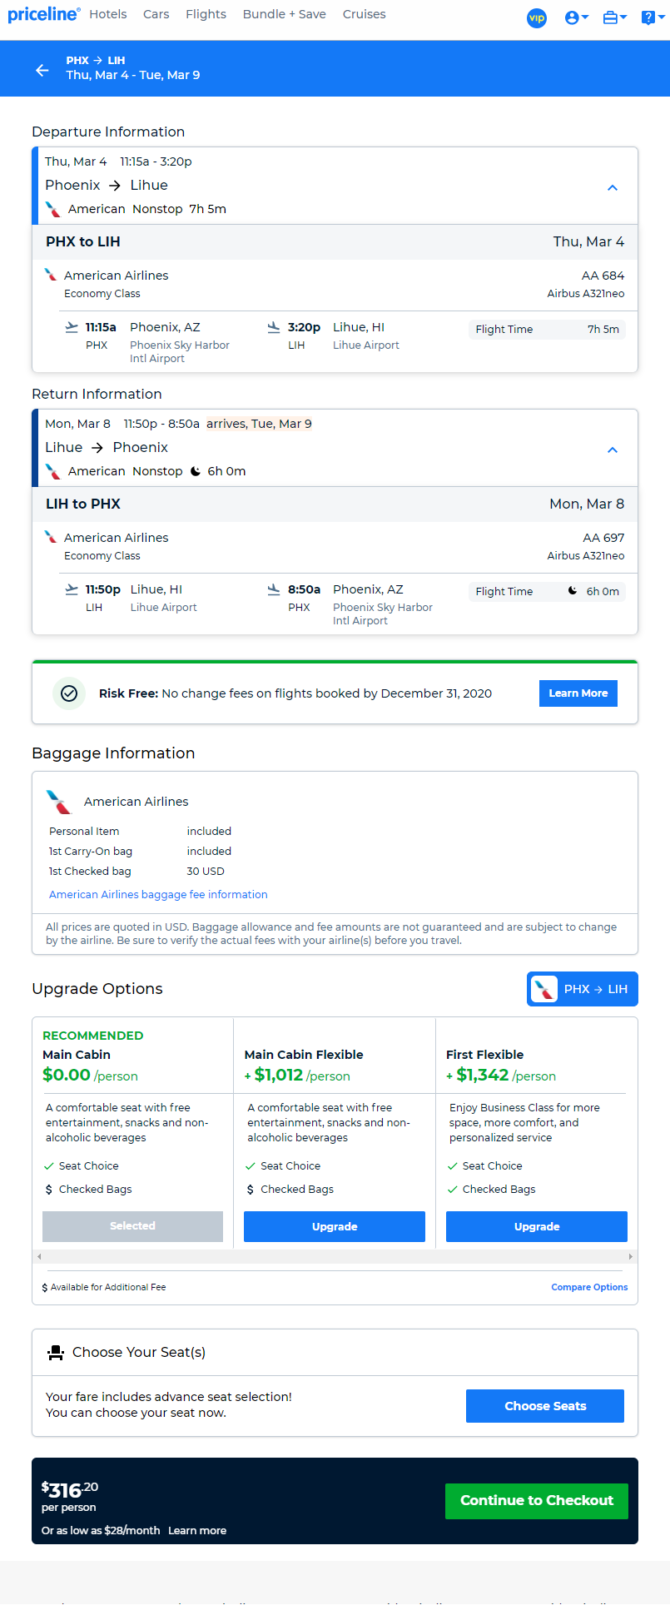Open the help question mark icon

(x=652, y=18)
